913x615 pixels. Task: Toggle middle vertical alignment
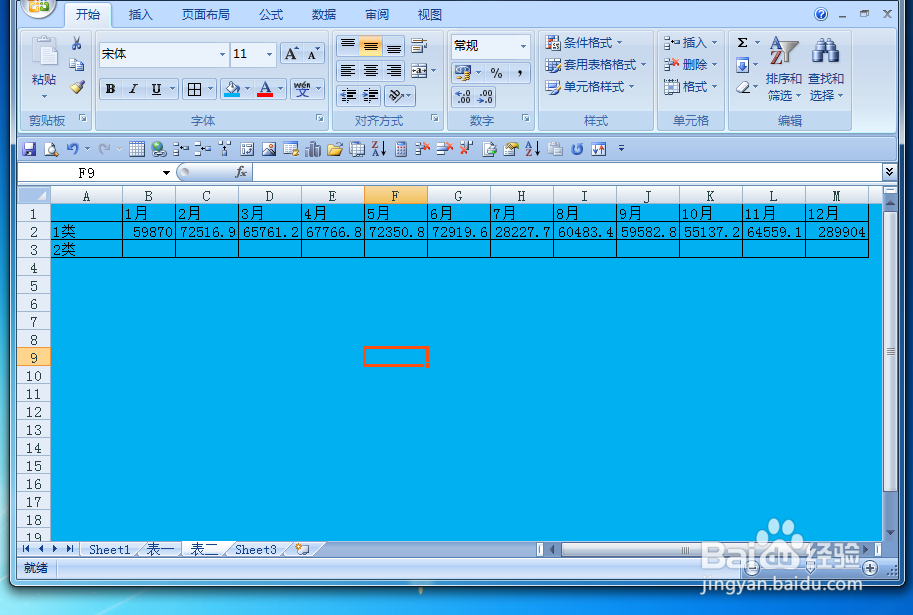(370, 45)
